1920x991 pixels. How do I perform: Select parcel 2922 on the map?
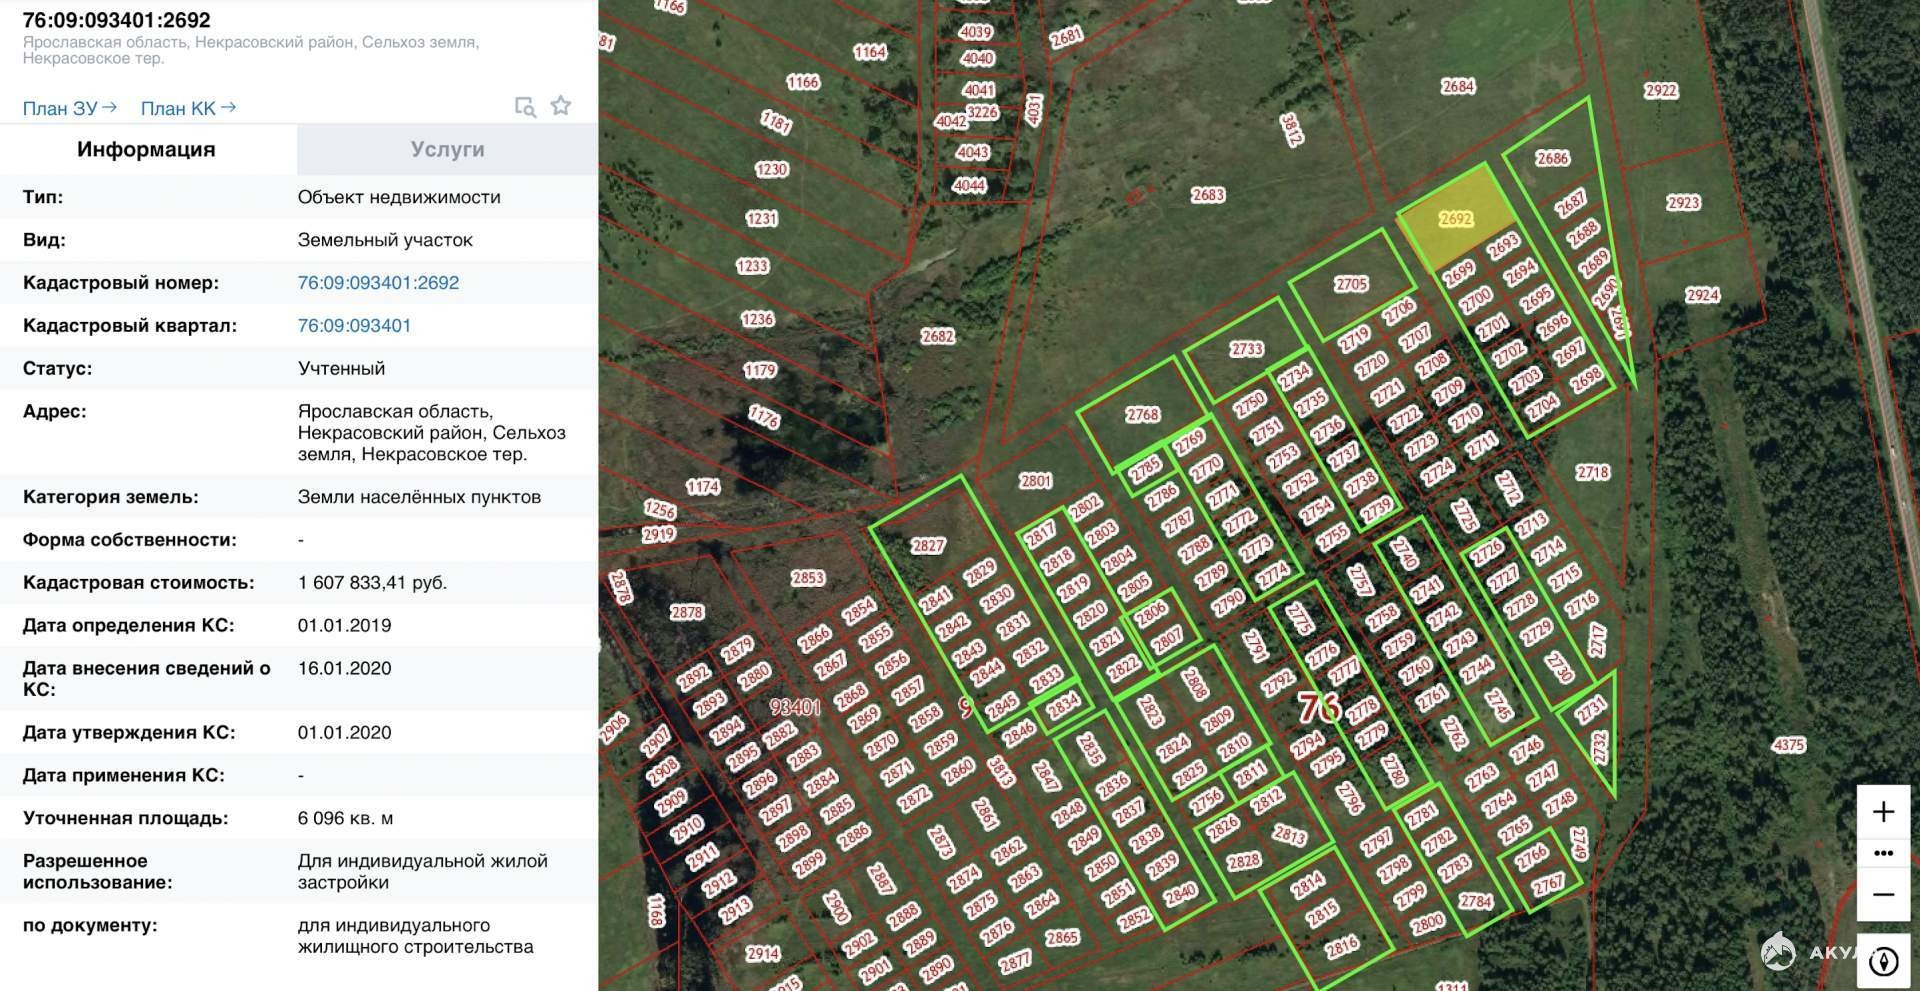pyautogui.click(x=1661, y=91)
